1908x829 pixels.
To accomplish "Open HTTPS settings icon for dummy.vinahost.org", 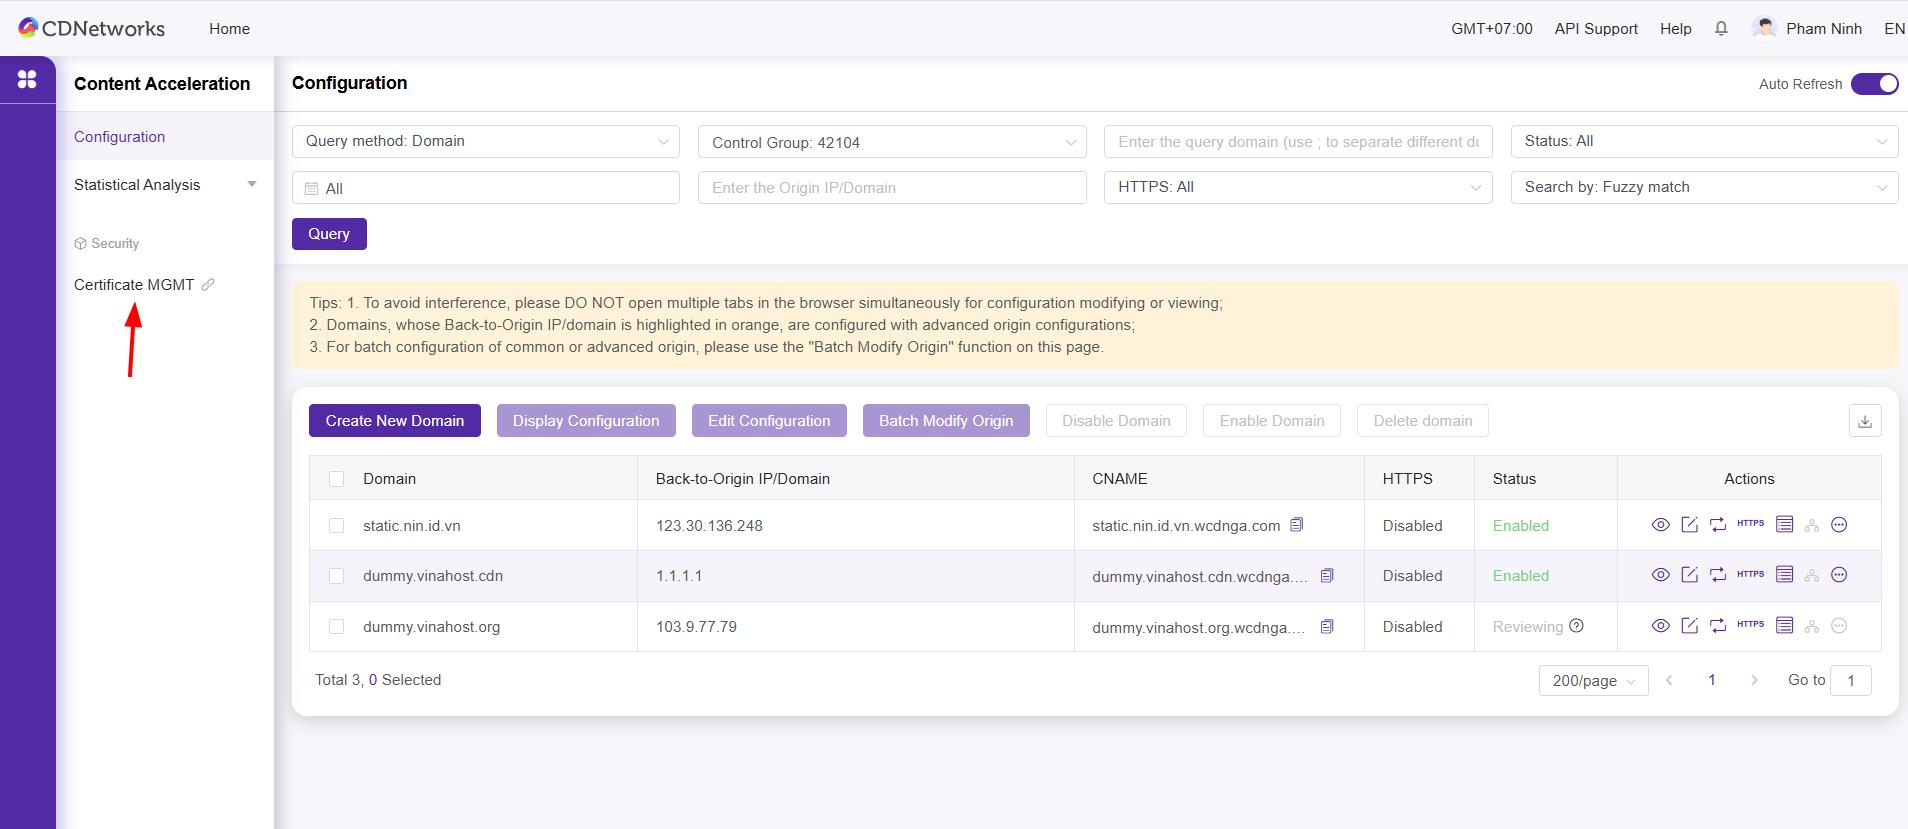I will click(x=1750, y=625).
